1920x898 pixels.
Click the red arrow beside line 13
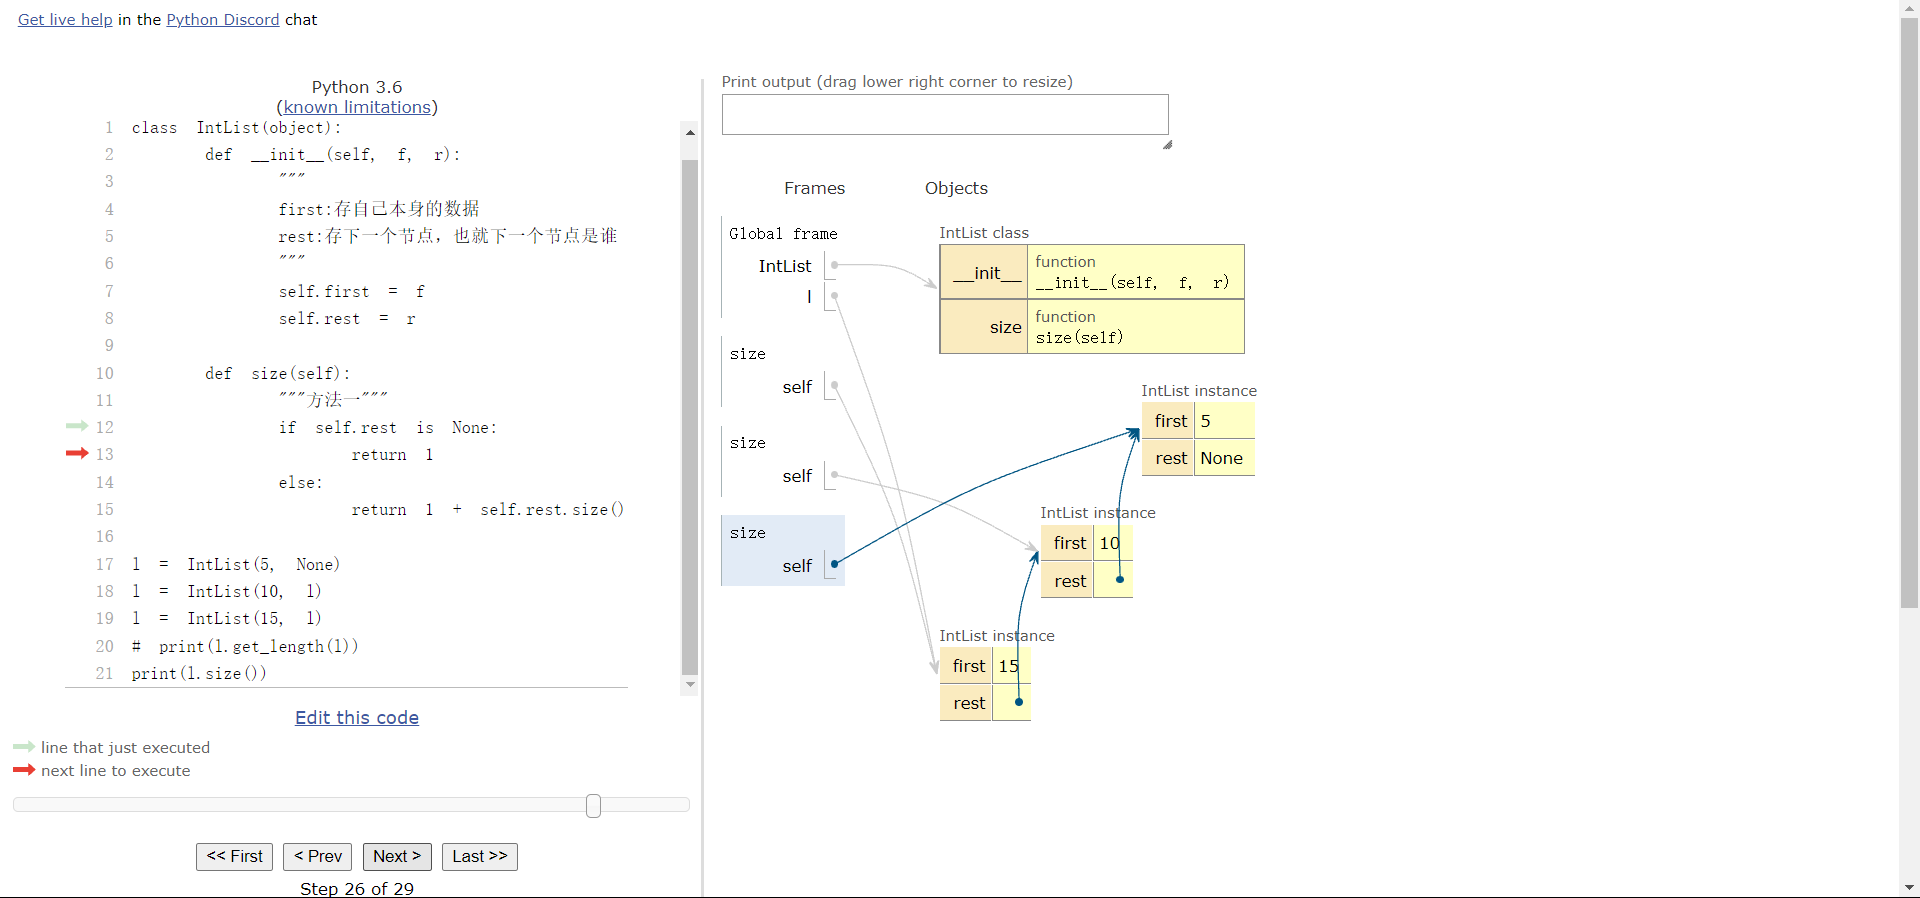77,453
